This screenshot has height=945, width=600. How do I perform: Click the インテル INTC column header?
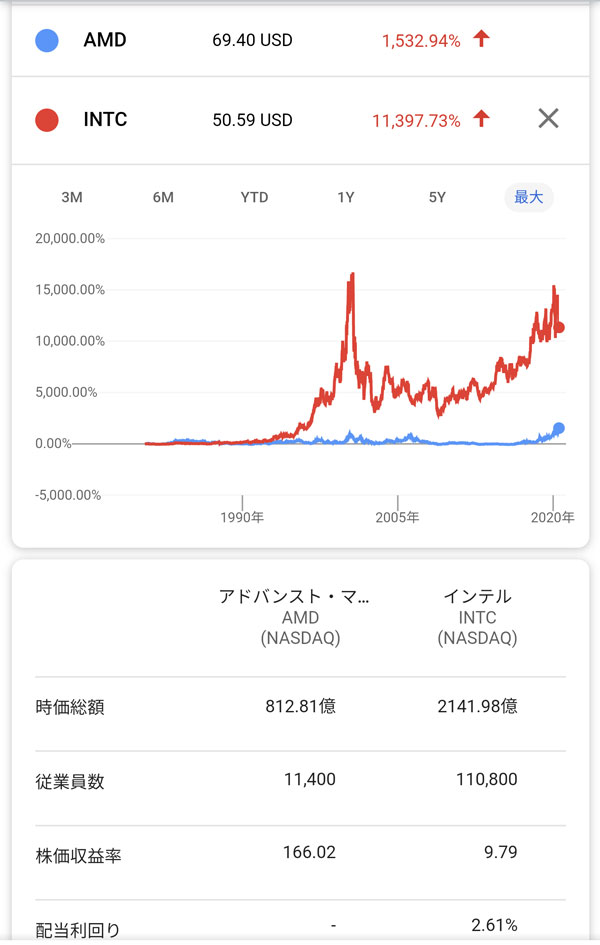click(477, 617)
